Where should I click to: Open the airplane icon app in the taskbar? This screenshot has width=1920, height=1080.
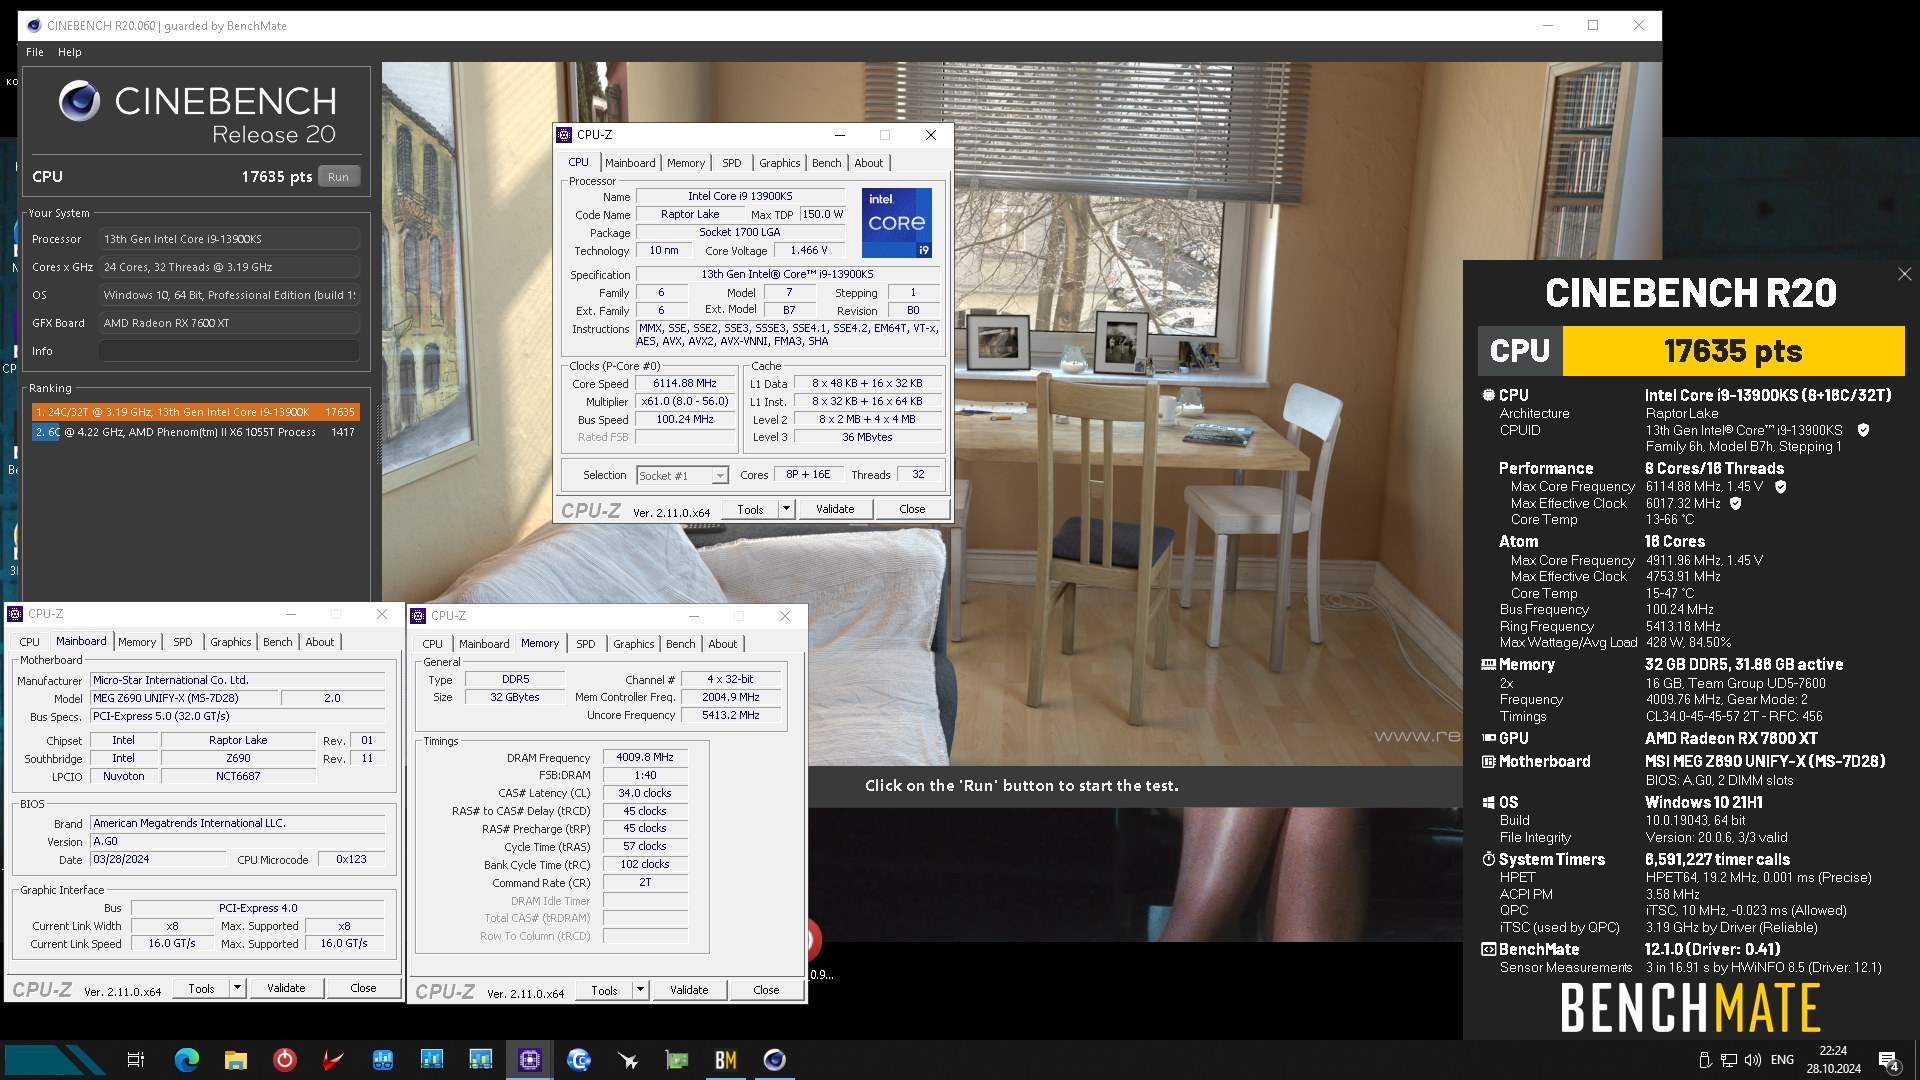pyautogui.click(x=628, y=1060)
